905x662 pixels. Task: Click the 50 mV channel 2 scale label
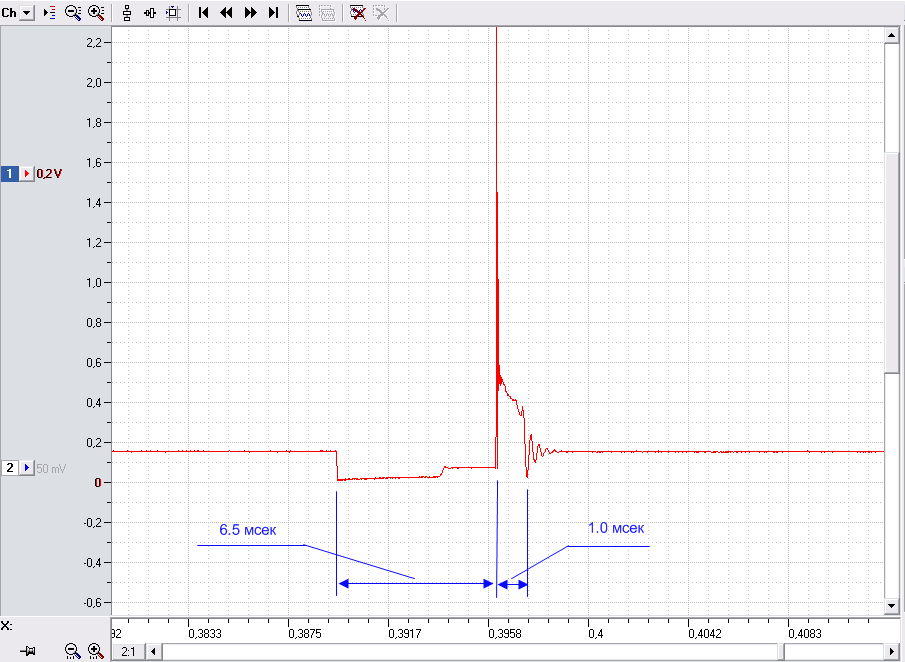(x=51, y=469)
